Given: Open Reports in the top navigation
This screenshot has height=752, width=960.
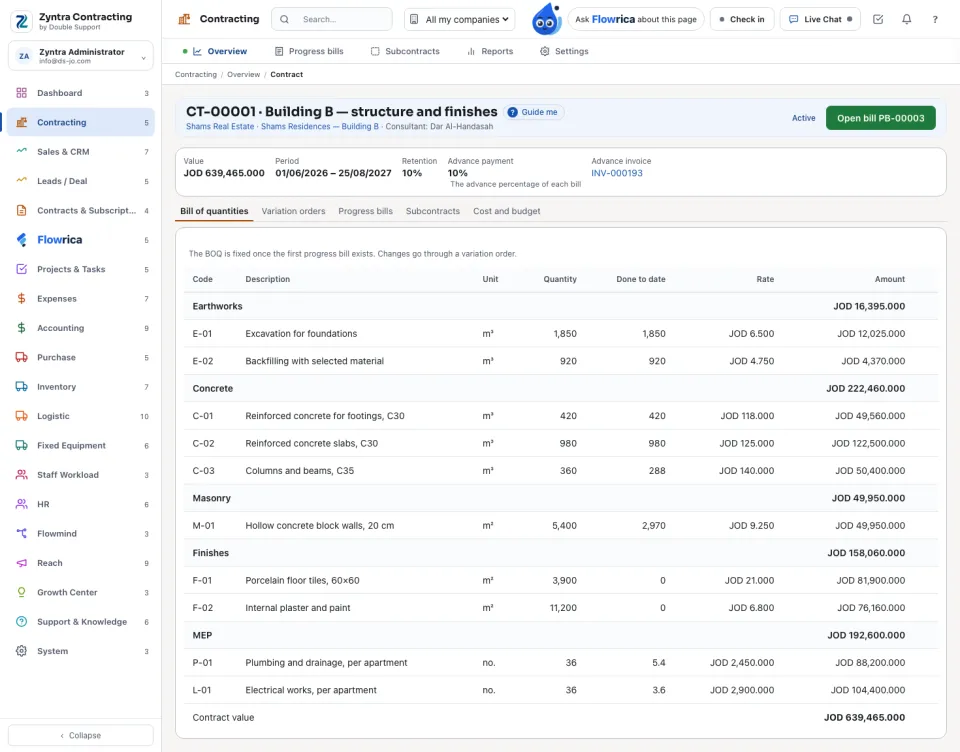Looking at the screenshot, I should 490,51.
